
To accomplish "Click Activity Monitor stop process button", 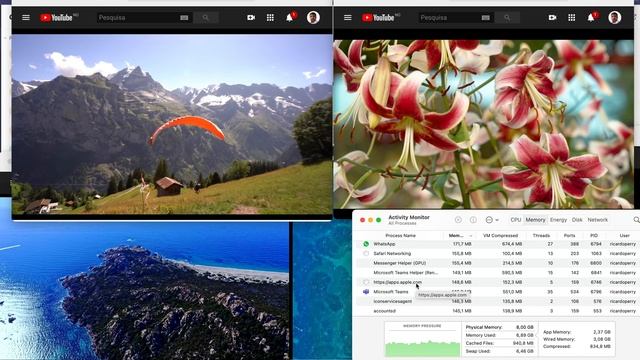I will tap(458, 220).
